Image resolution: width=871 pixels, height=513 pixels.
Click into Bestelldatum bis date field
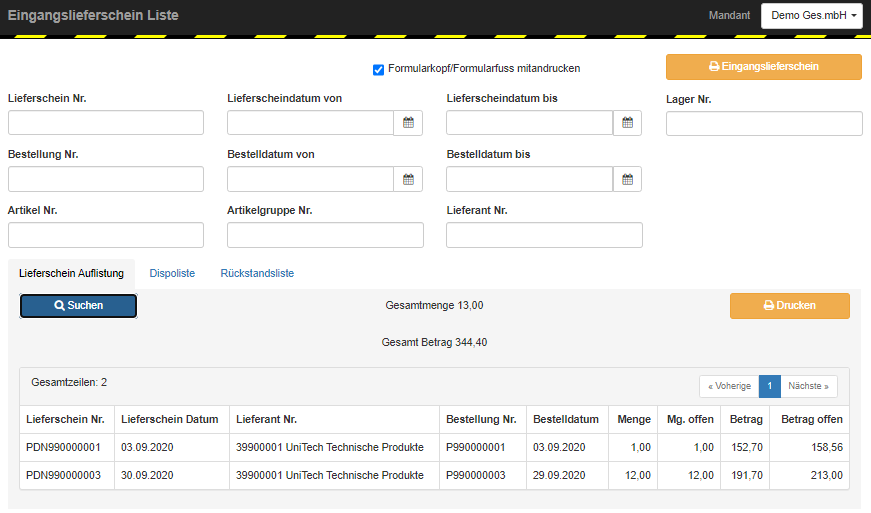tap(530, 179)
